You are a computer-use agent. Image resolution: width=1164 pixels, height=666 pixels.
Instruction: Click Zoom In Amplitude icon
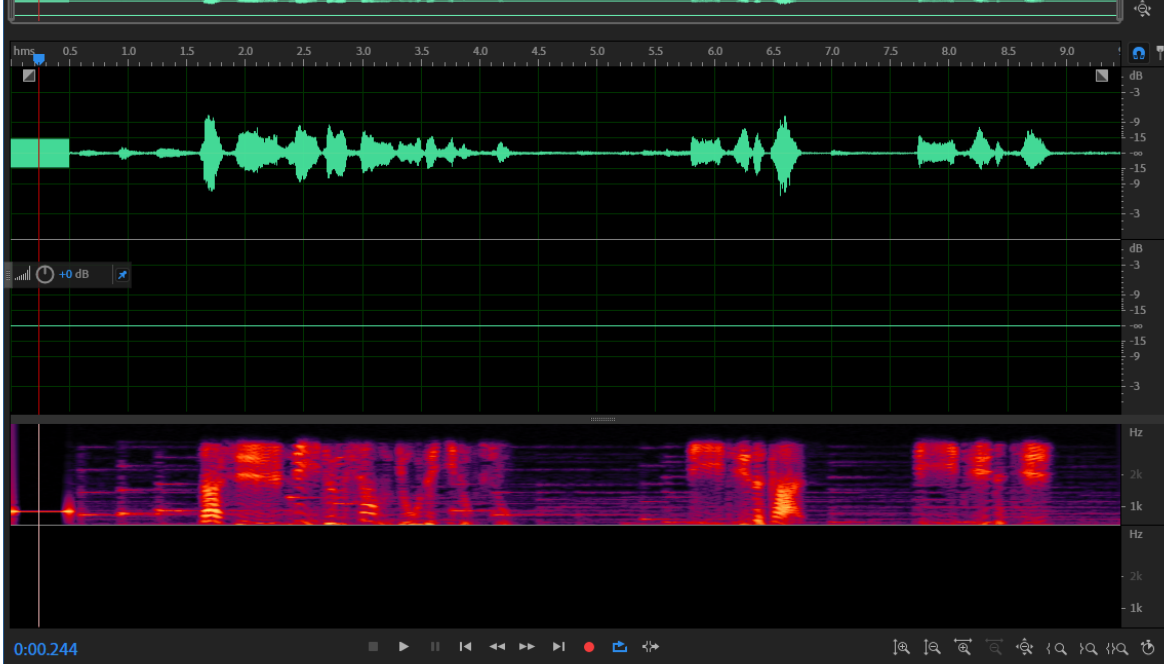point(902,647)
